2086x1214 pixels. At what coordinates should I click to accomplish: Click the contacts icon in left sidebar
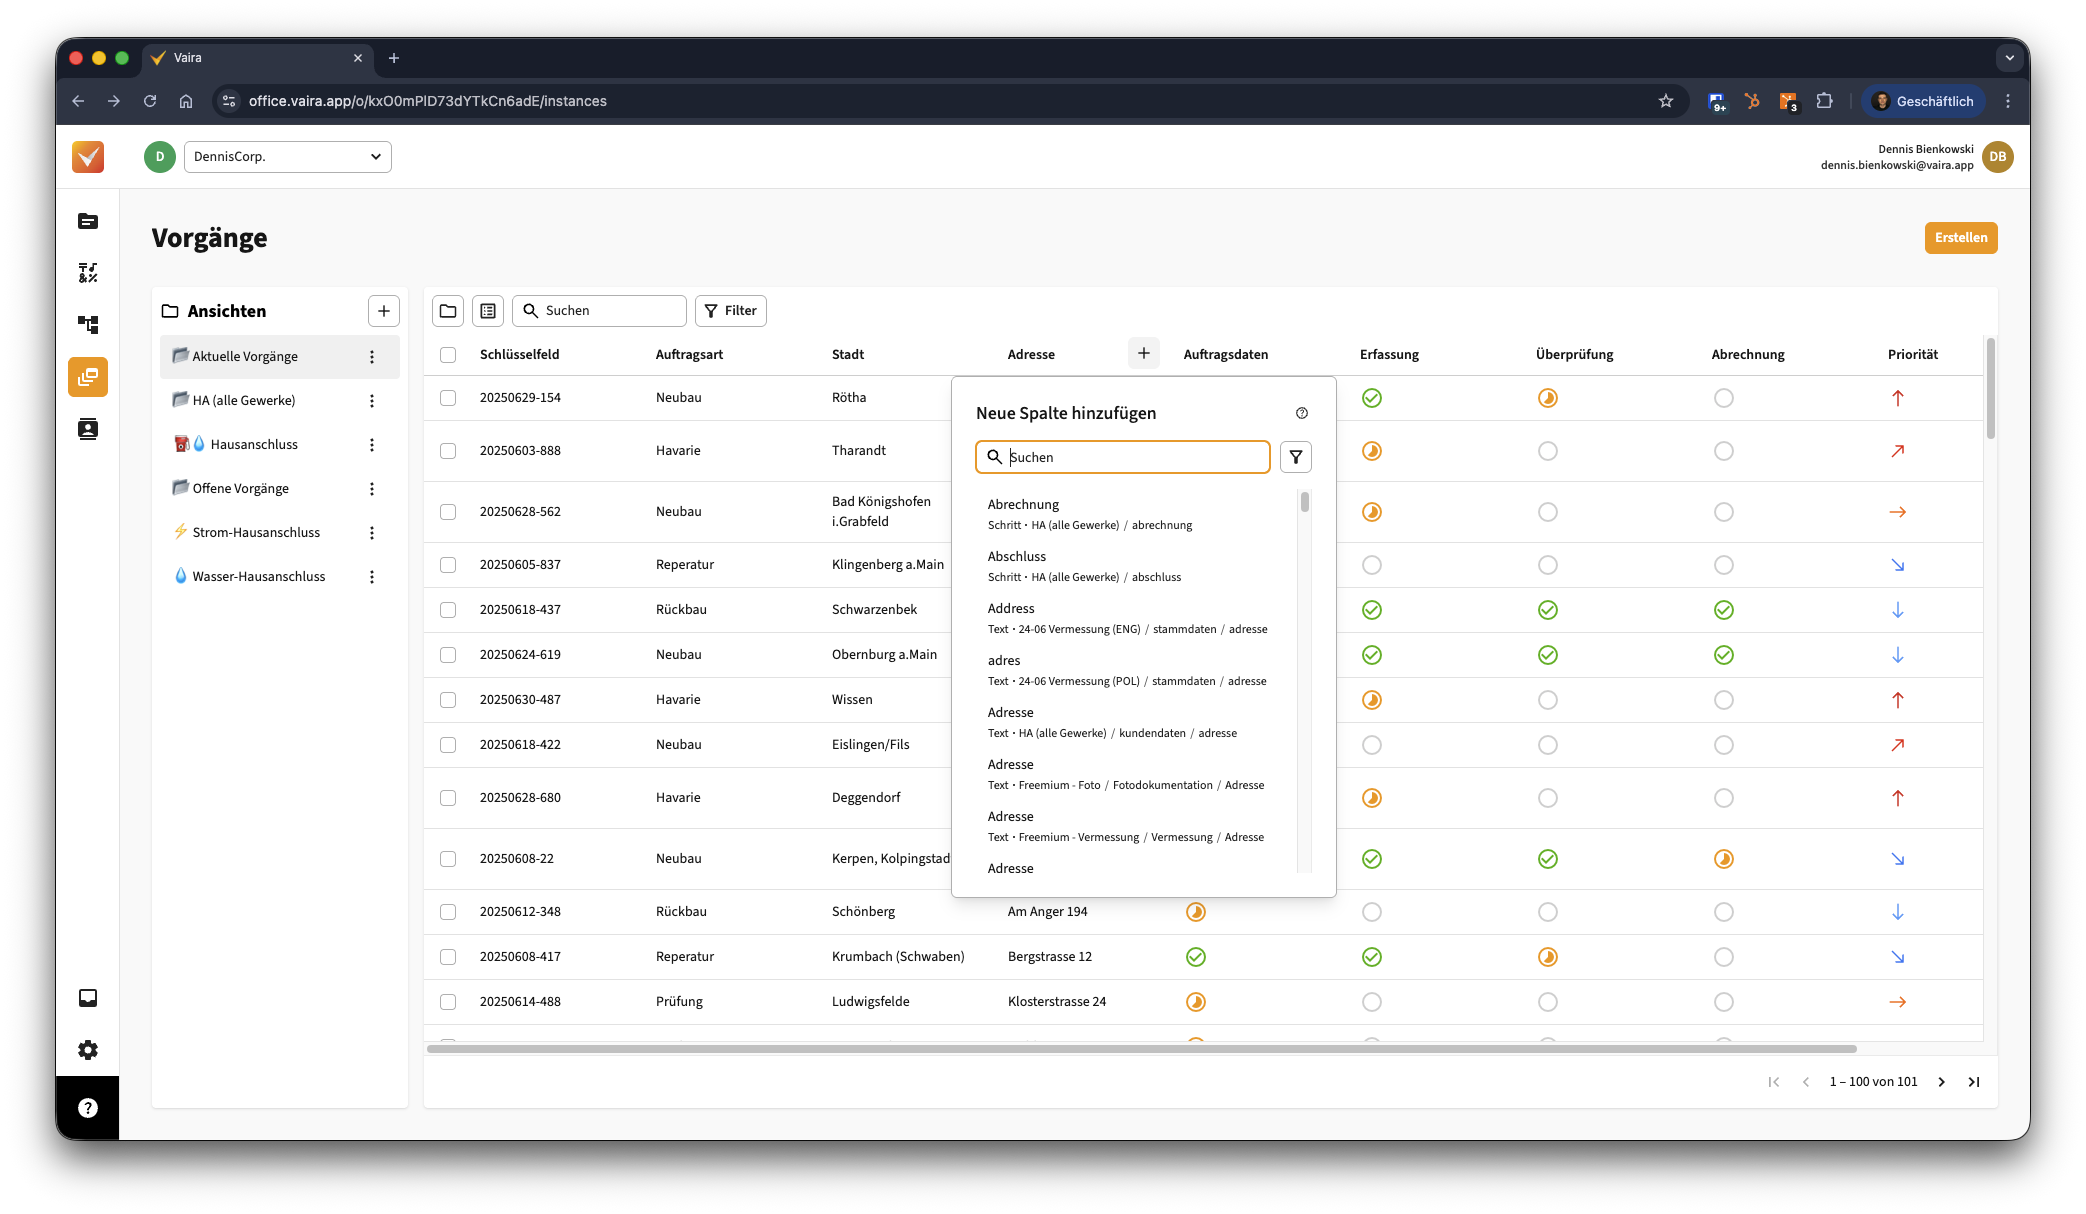point(88,429)
